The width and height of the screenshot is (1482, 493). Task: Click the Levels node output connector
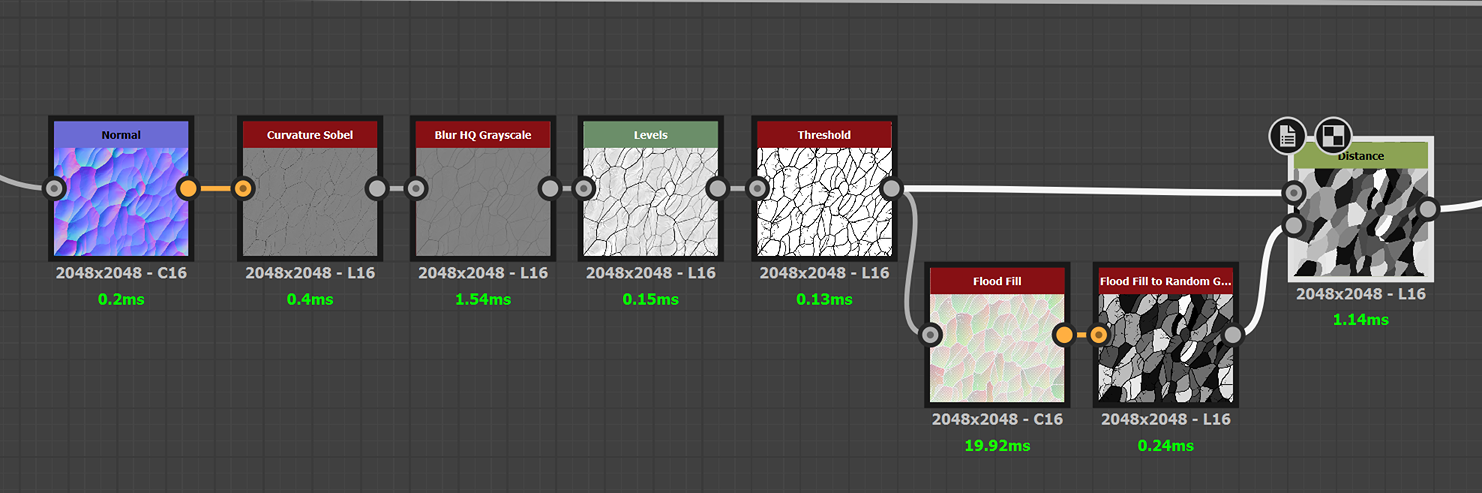tap(718, 188)
